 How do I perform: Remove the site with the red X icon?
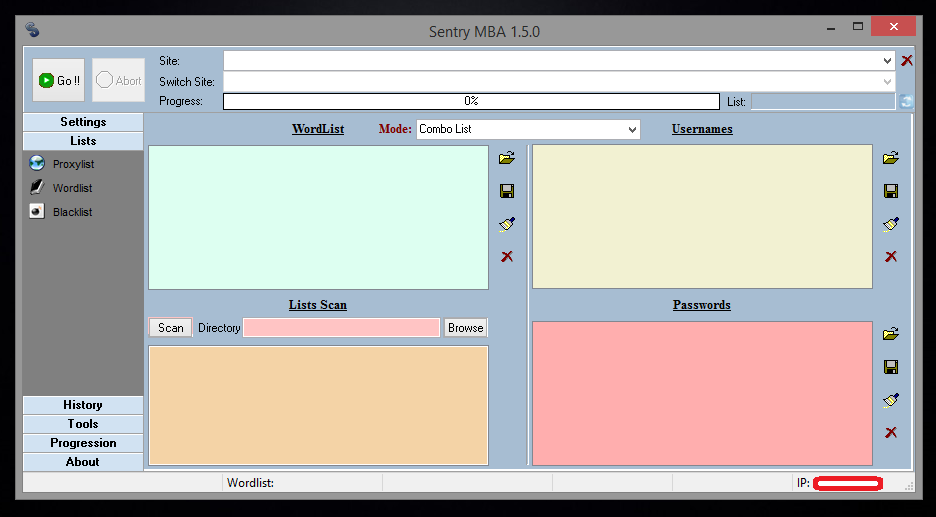907,60
